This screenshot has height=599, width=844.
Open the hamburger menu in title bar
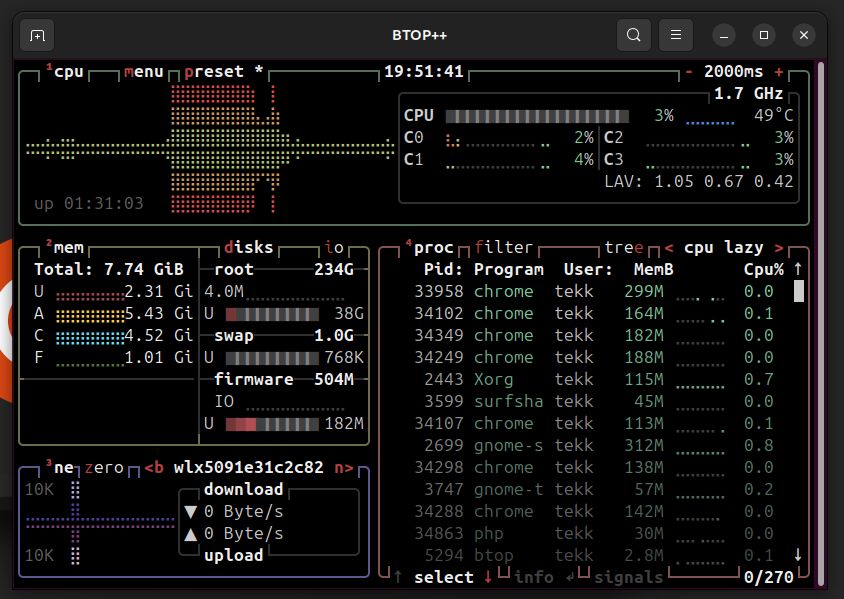pos(676,36)
